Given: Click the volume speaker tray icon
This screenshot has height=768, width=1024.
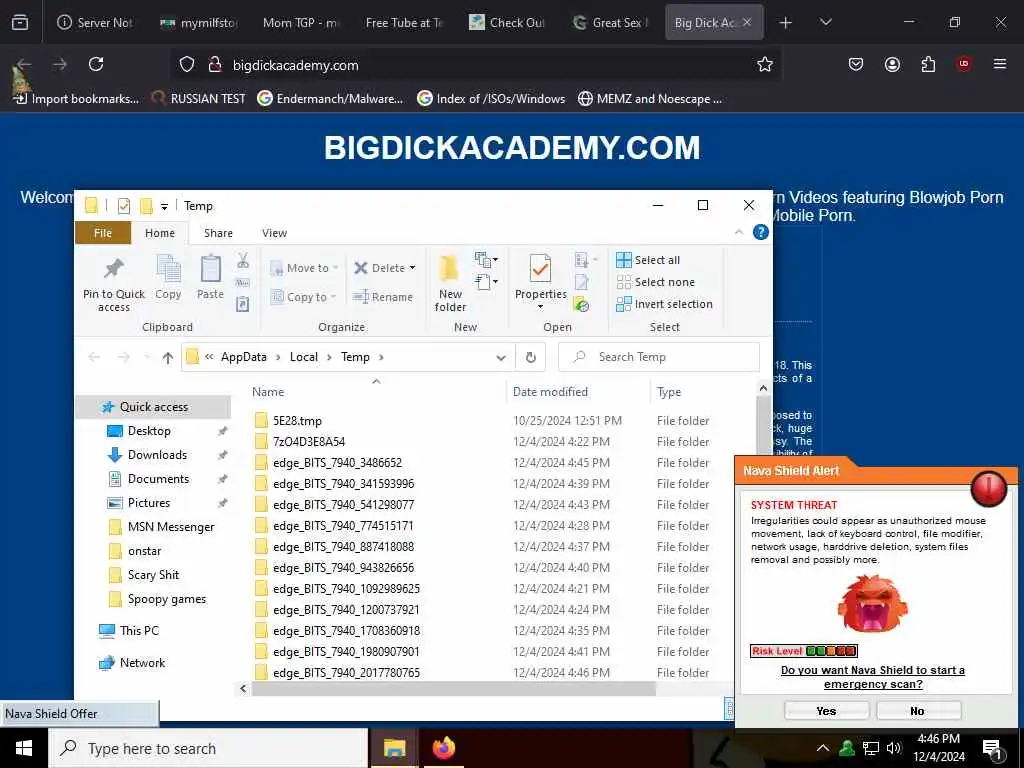Looking at the screenshot, I should 894,748.
